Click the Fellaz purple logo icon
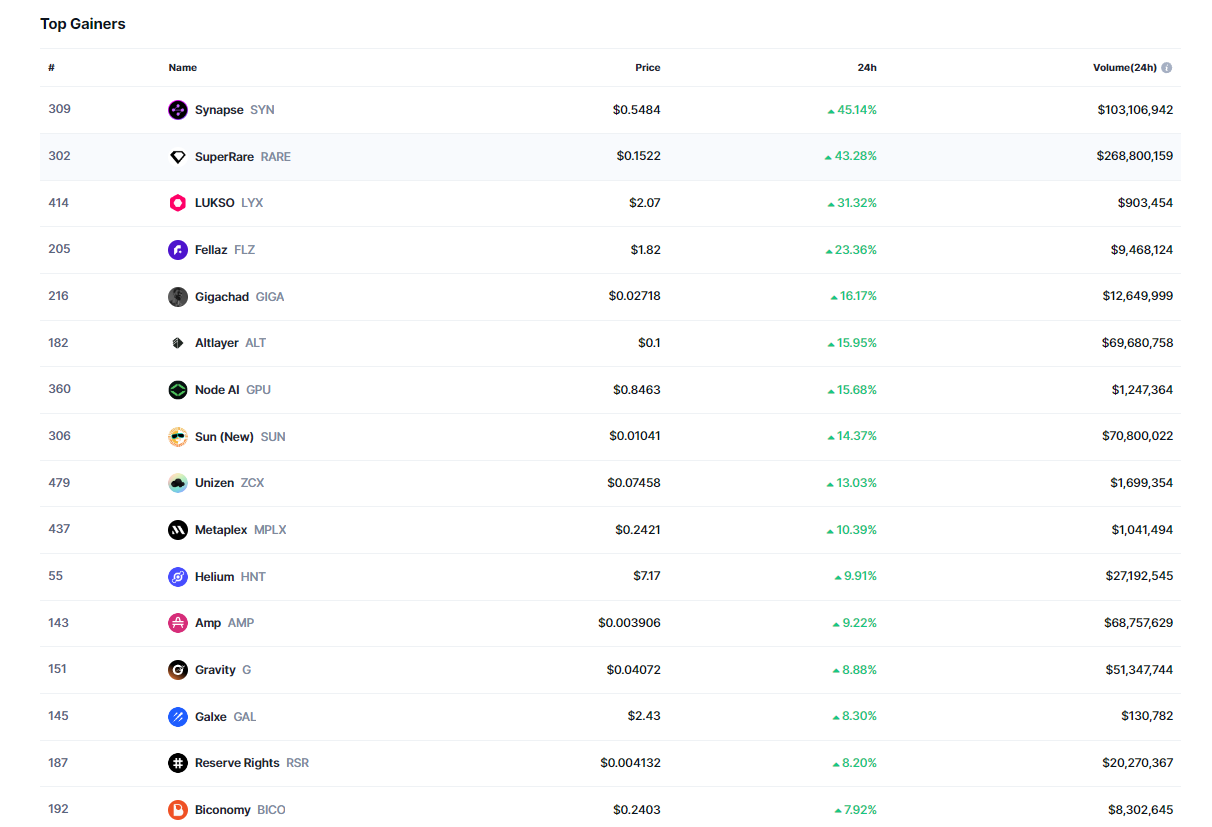Viewport: 1212px width, 827px height. click(178, 250)
